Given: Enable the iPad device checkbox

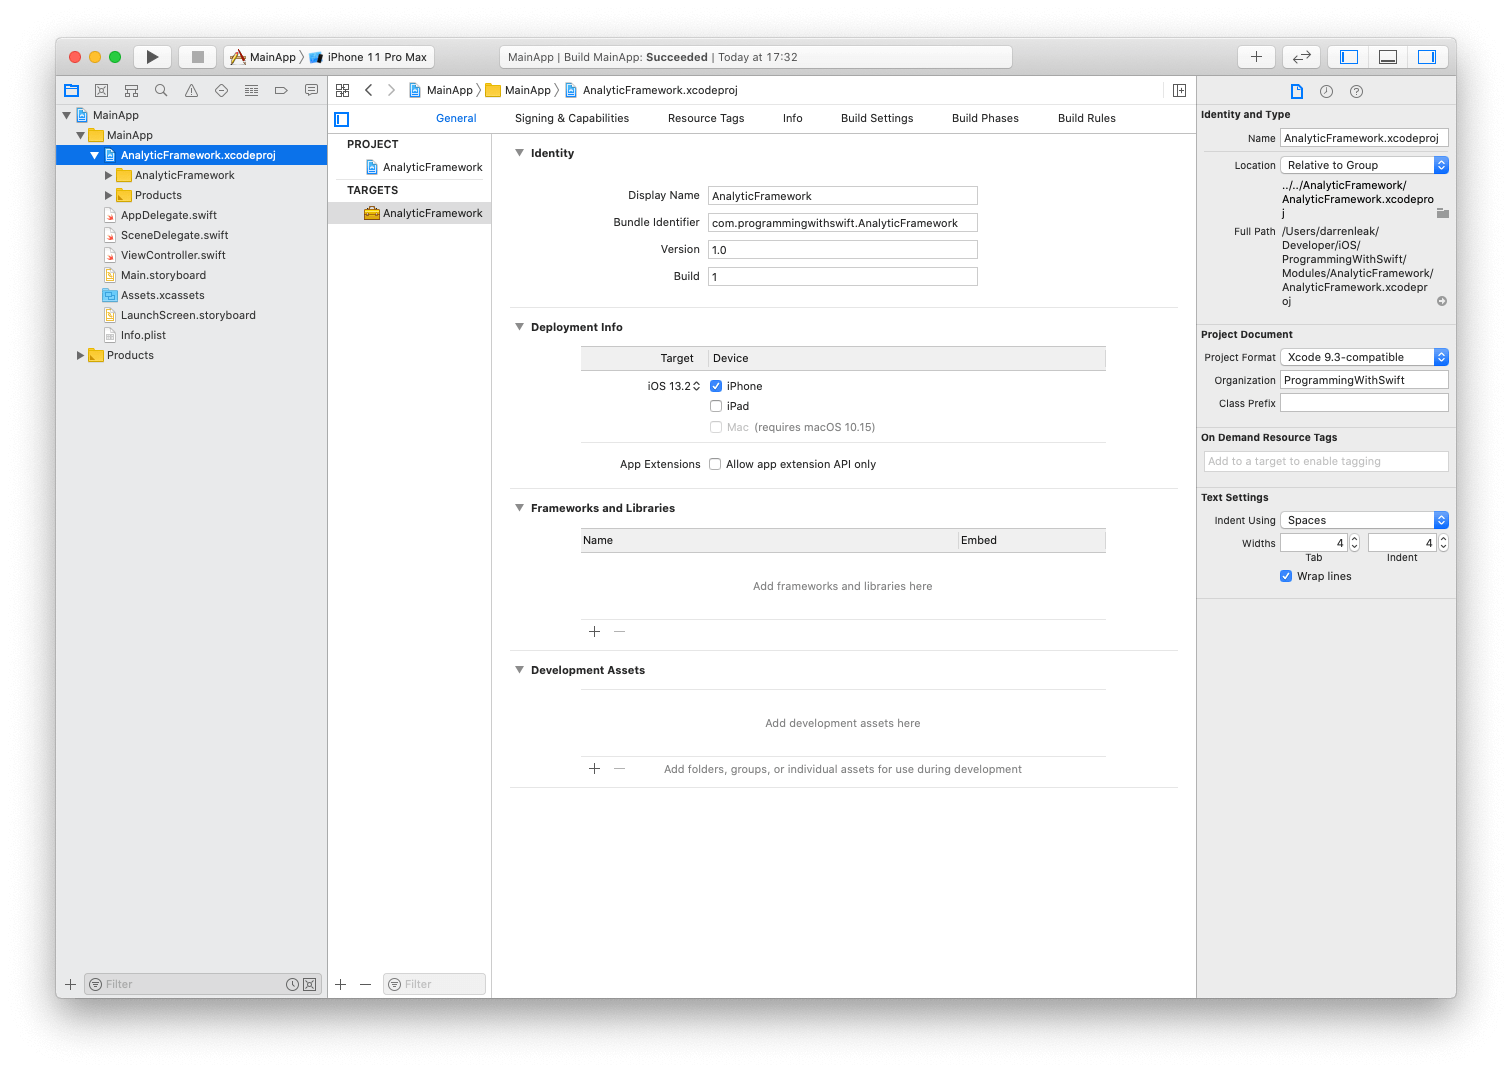Looking at the screenshot, I should tap(716, 406).
